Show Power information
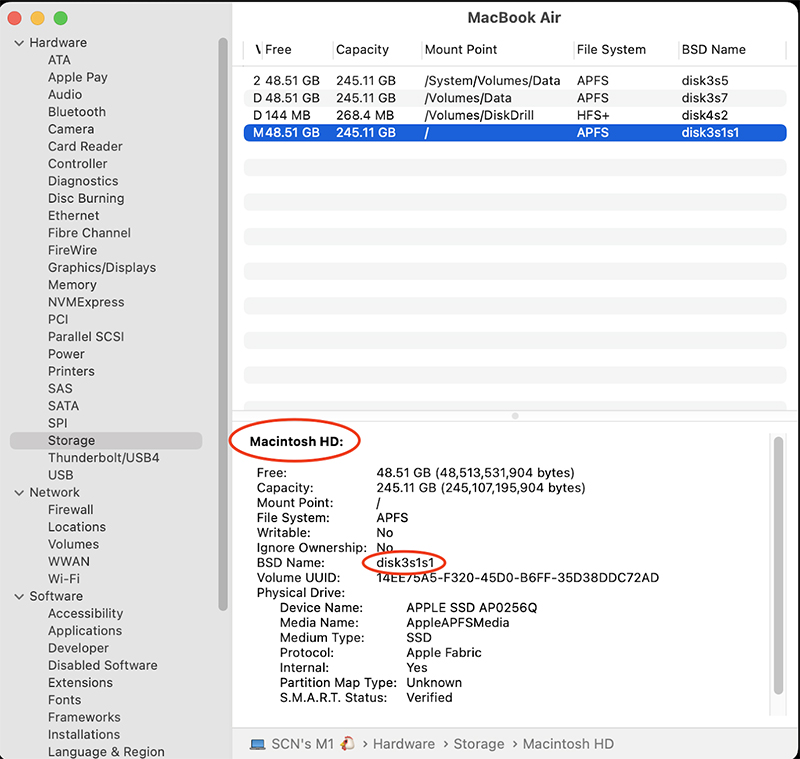The width and height of the screenshot is (800, 759). (x=66, y=355)
